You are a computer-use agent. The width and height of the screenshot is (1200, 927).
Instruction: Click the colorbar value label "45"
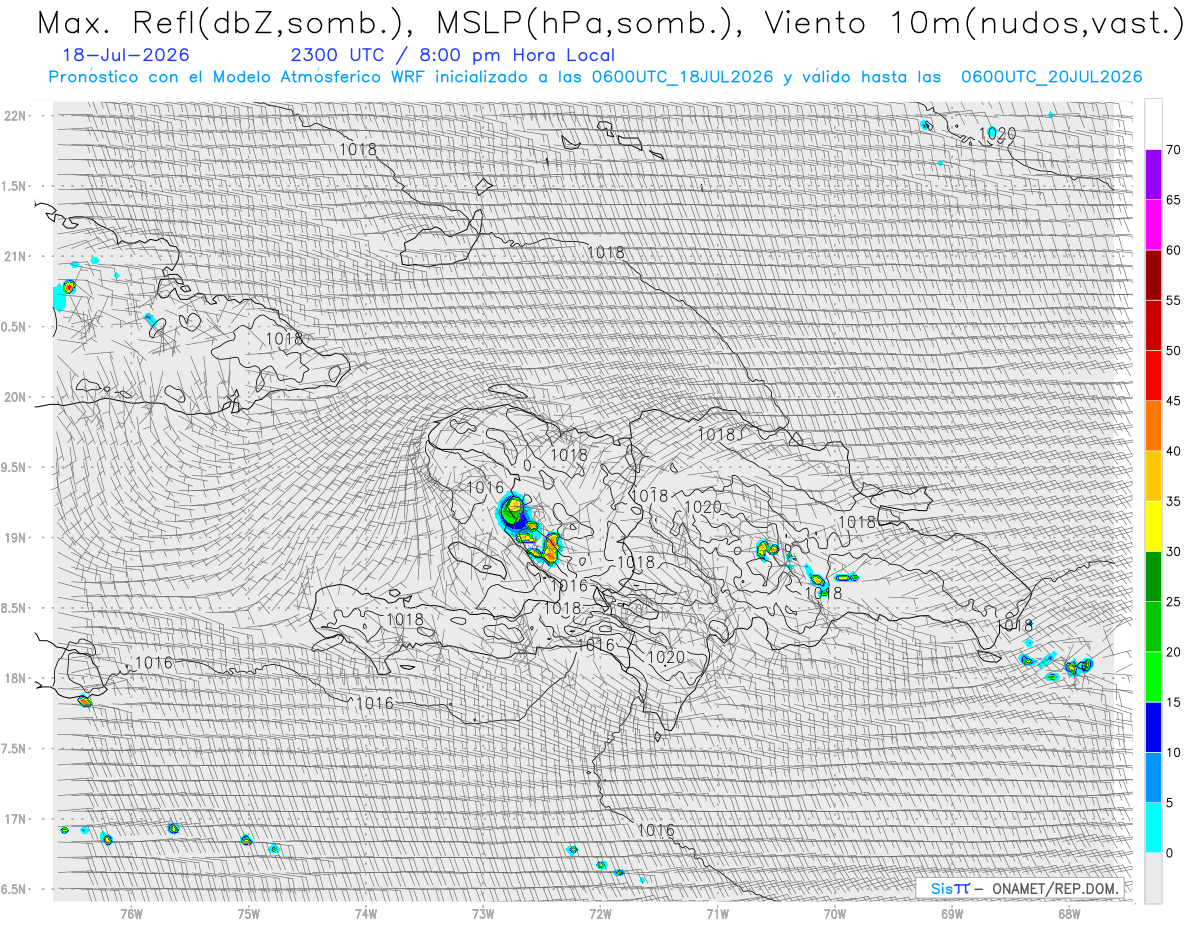(1173, 401)
